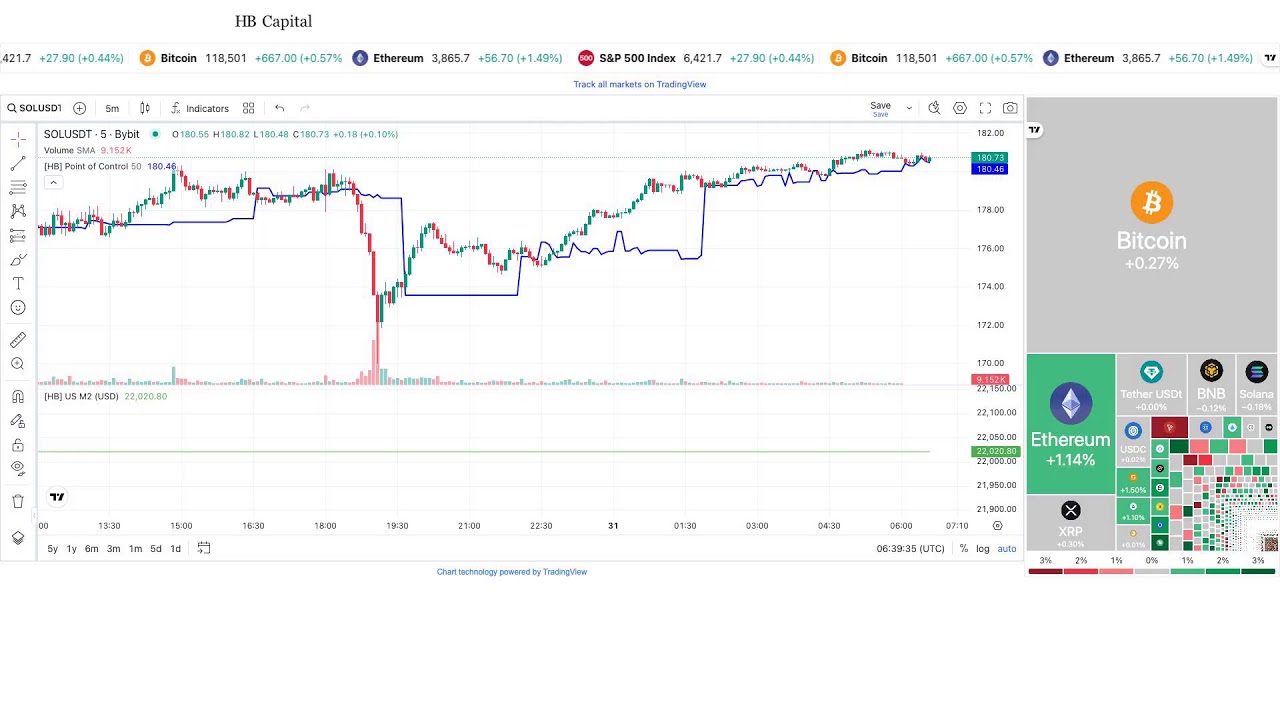Switch to the 3m date range

point(114,549)
